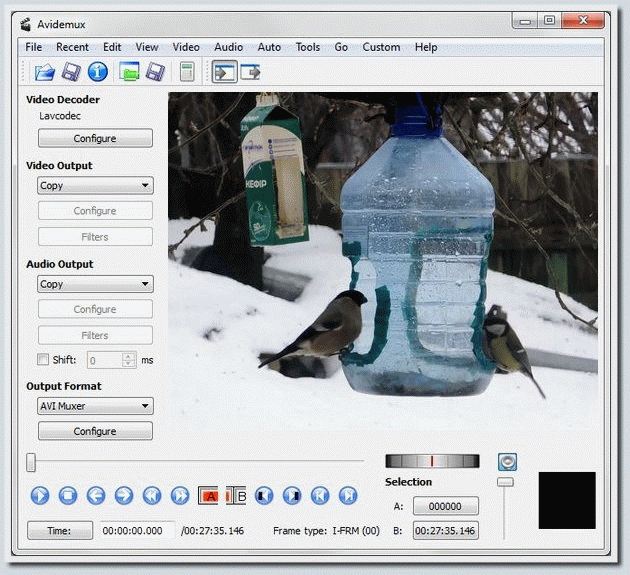This screenshot has height=575, width=630.
Task: Click the vertical volume slider handle
Action: coord(505,482)
